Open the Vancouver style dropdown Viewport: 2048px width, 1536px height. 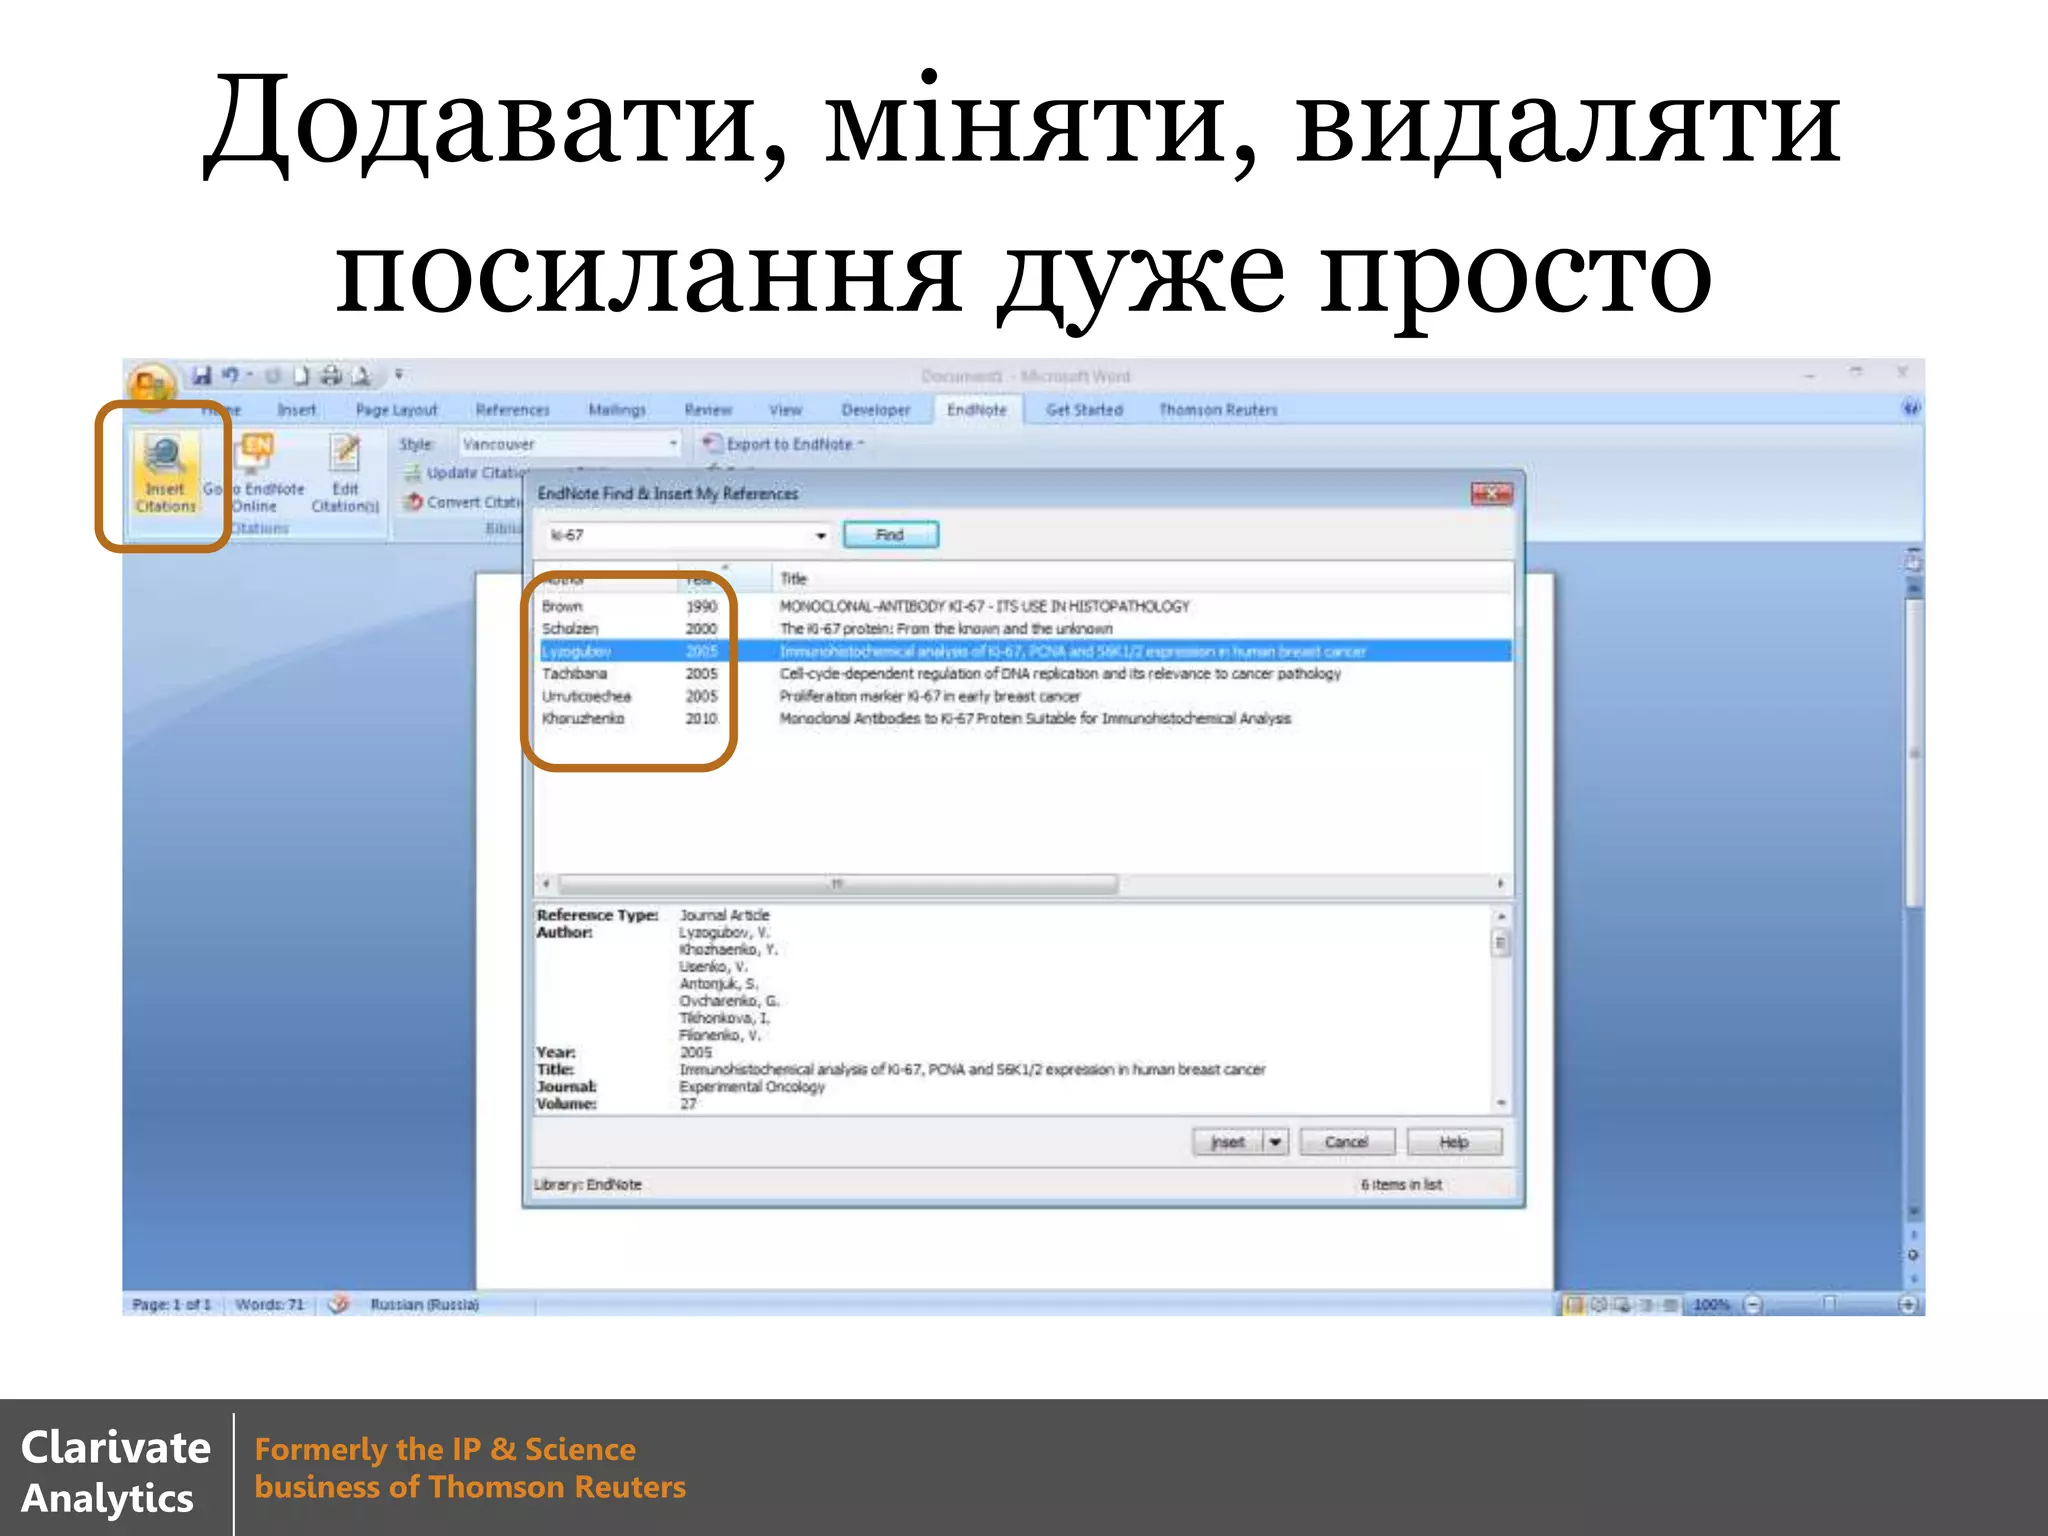point(672,443)
